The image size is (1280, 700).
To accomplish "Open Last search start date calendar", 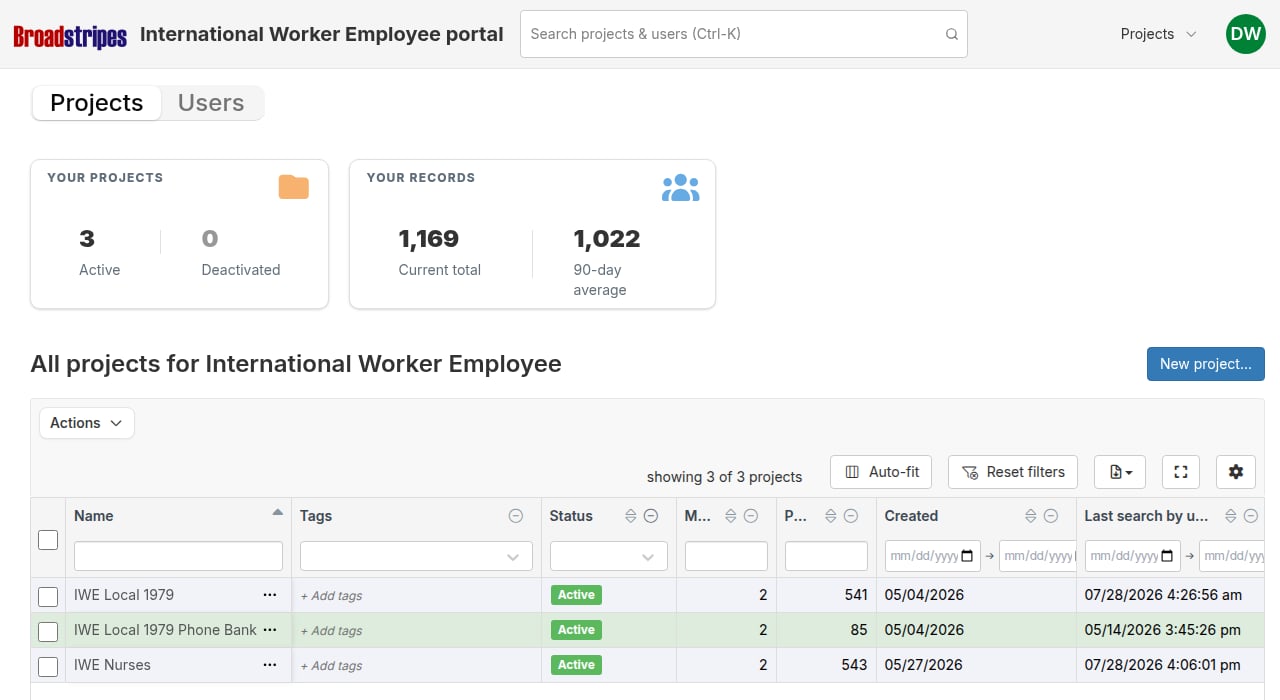I will coord(1167,556).
